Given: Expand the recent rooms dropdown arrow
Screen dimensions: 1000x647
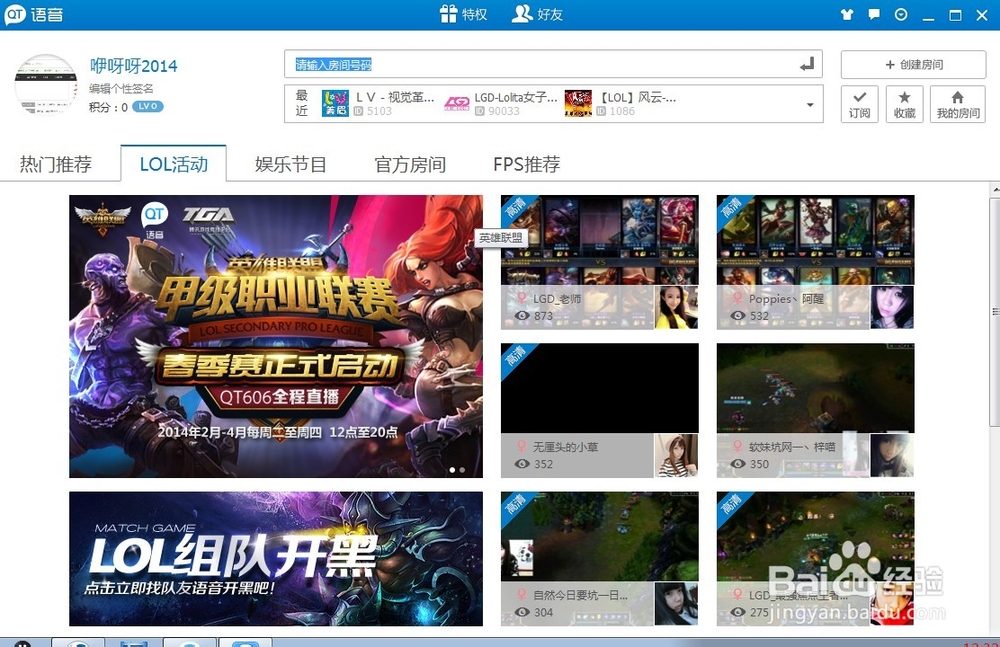Looking at the screenshot, I should coord(811,104).
